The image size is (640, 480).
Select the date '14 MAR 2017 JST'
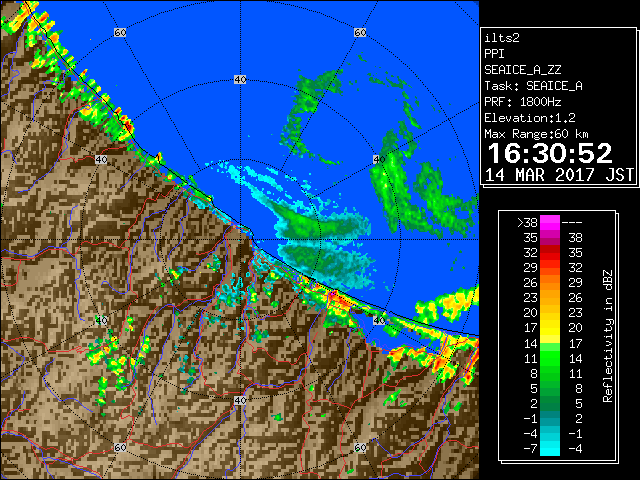pyautogui.click(x=559, y=175)
